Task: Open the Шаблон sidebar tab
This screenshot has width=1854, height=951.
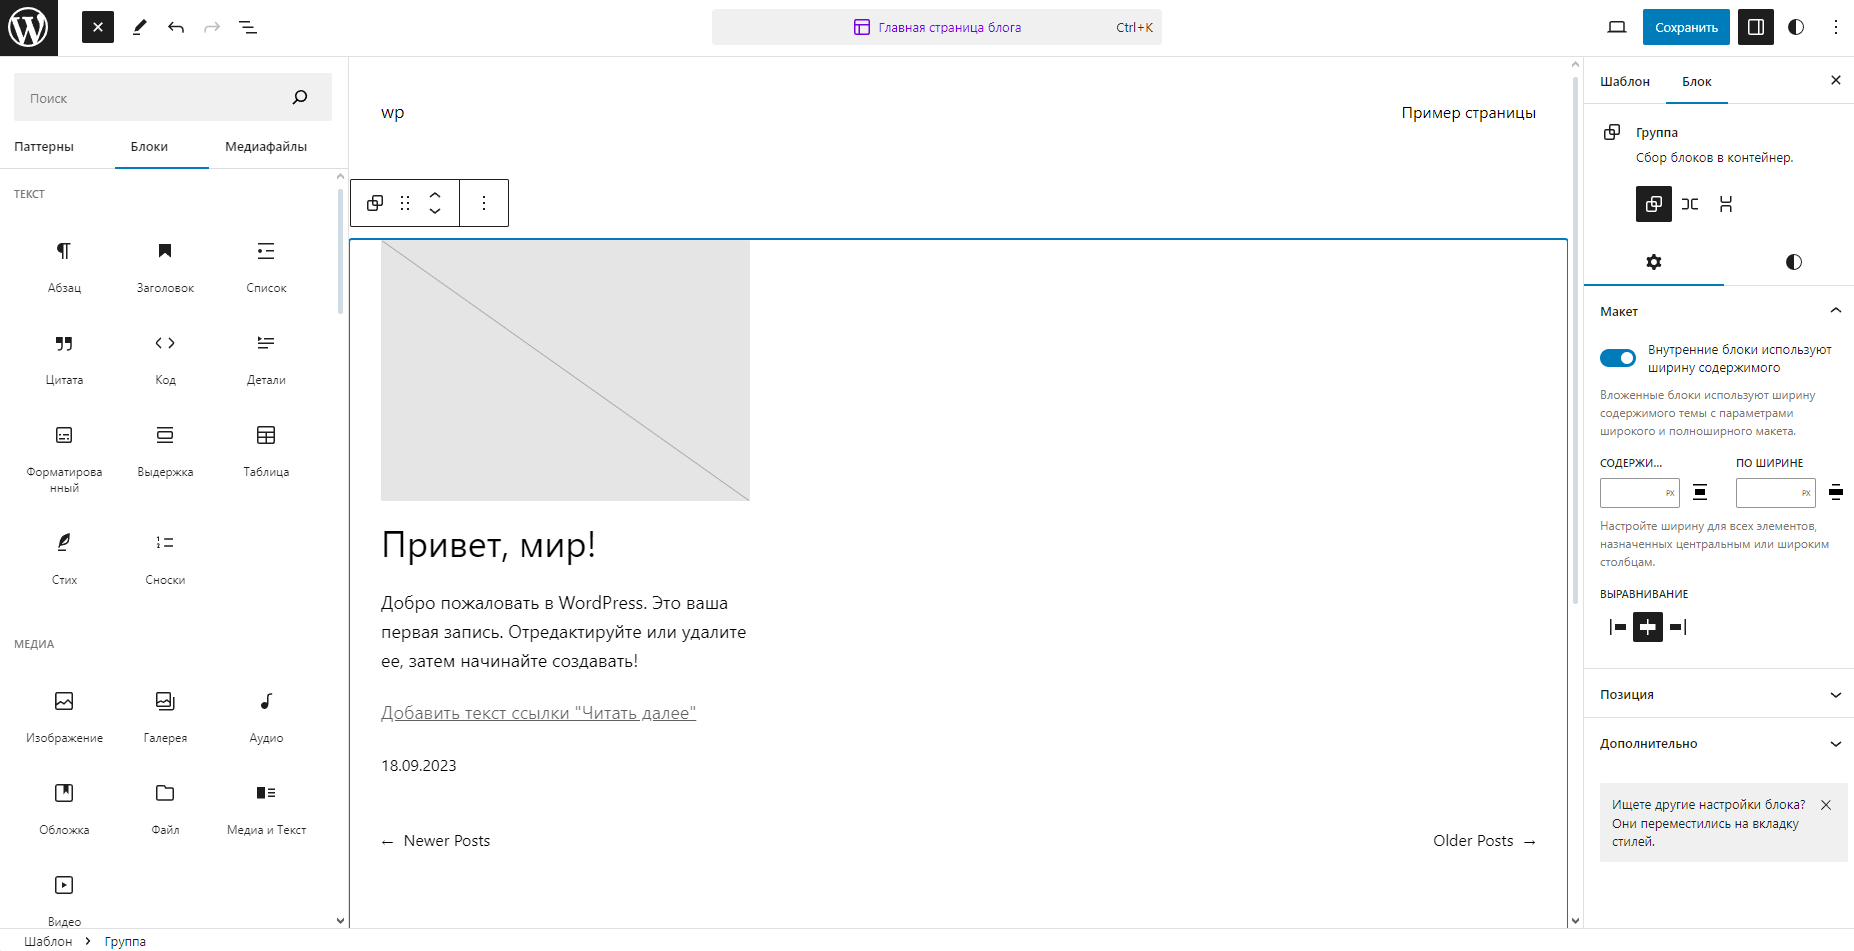Action: pyautogui.click(x=1624, y=82)
